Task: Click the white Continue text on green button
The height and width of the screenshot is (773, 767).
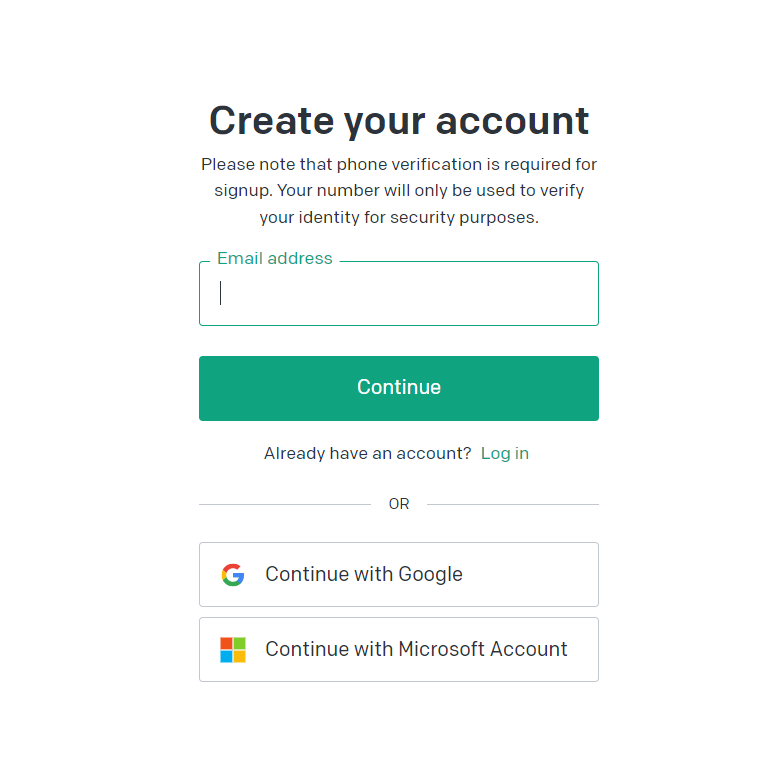Action: pyautogui.click(x=399, y=387)
